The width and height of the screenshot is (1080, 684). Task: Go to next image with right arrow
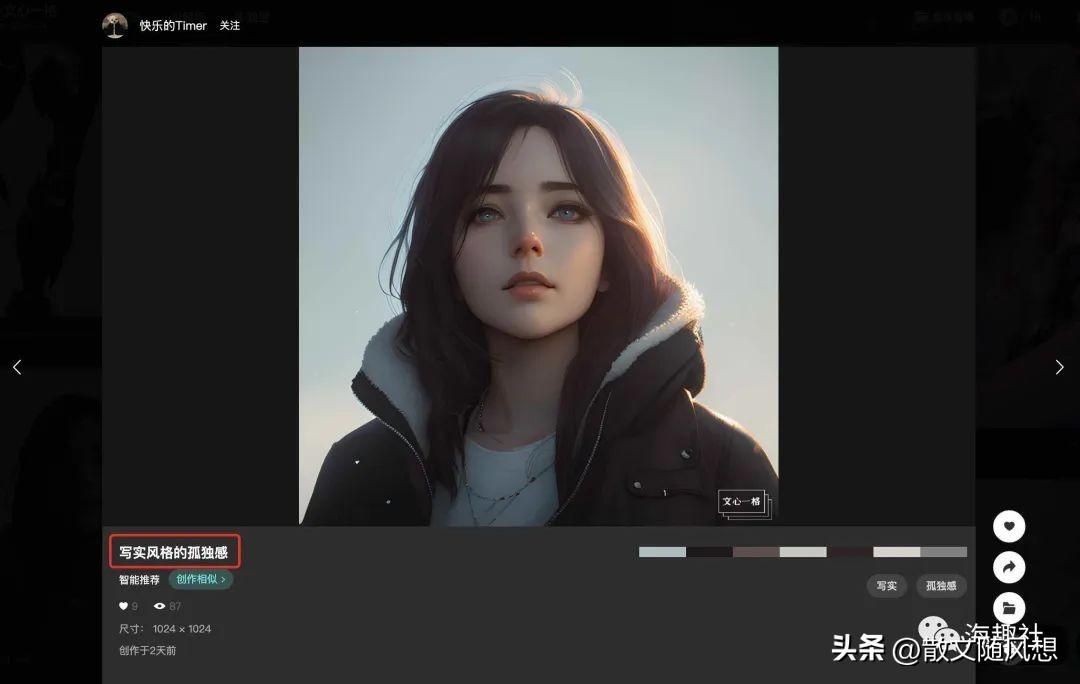point(1059,367)
